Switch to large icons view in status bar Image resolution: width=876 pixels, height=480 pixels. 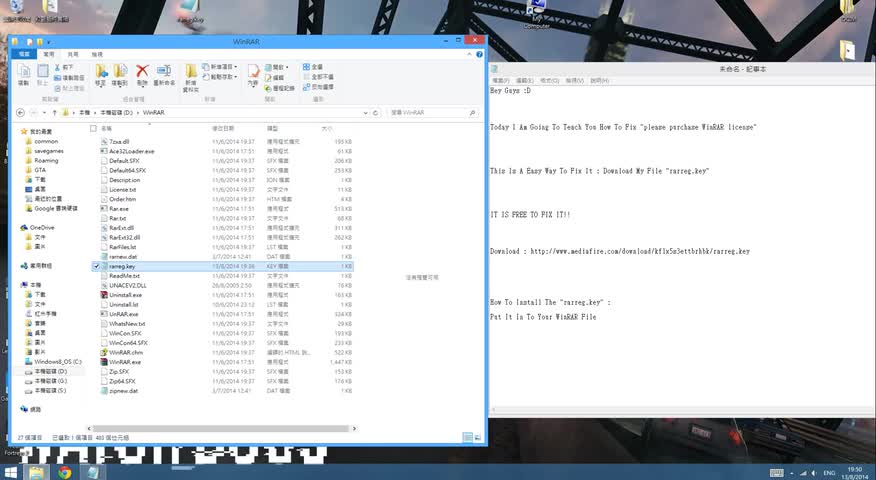coord(478,437)
